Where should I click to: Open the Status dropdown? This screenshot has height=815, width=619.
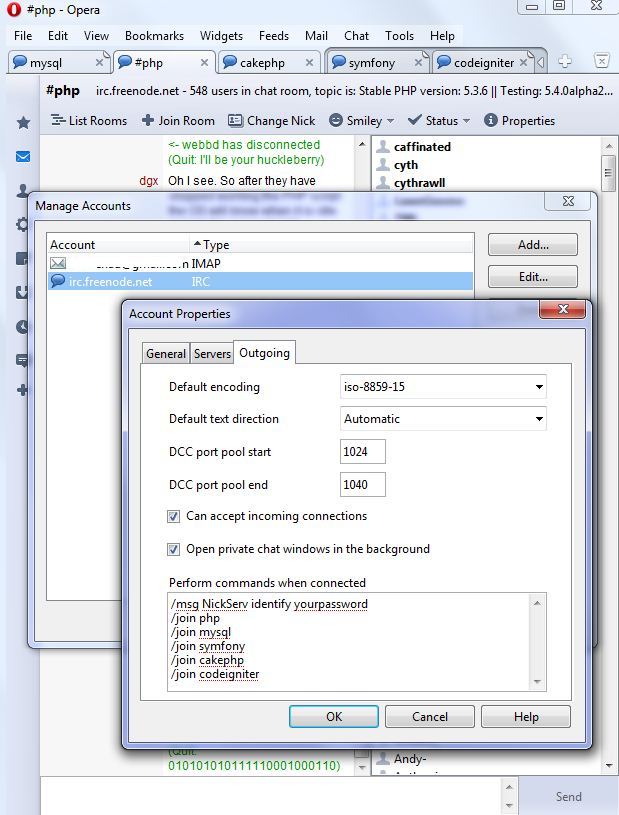pyautogui.click(x=439, y=121)
